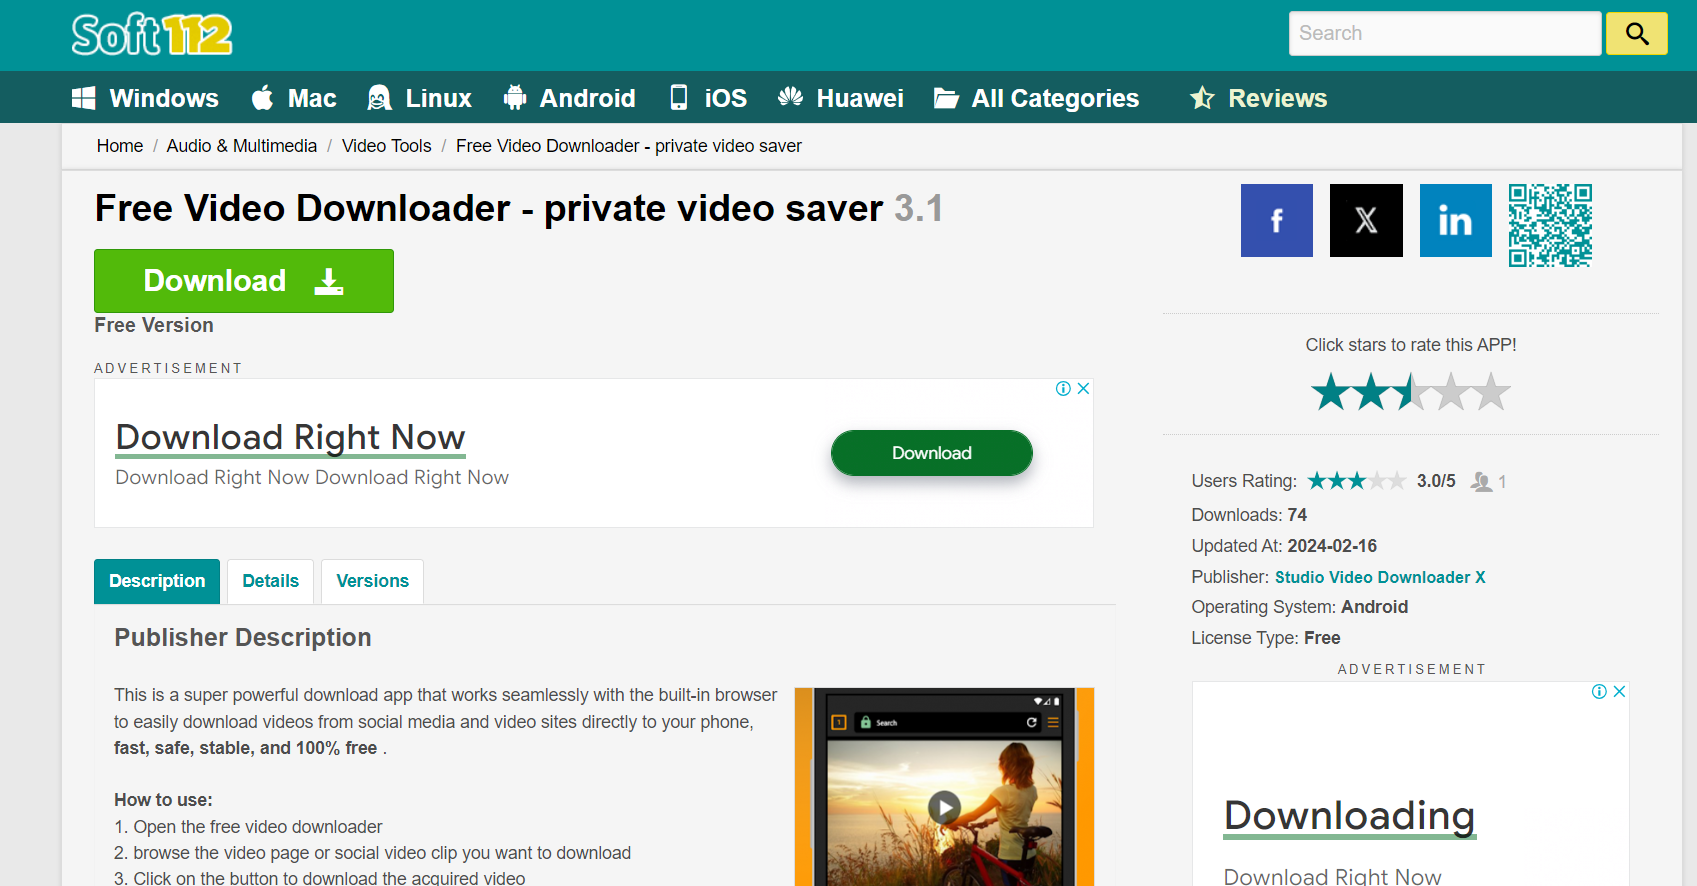Viewport: 1697px width, 886px height.
Task: Click the Soft112 logo
Action: (152, 35)
